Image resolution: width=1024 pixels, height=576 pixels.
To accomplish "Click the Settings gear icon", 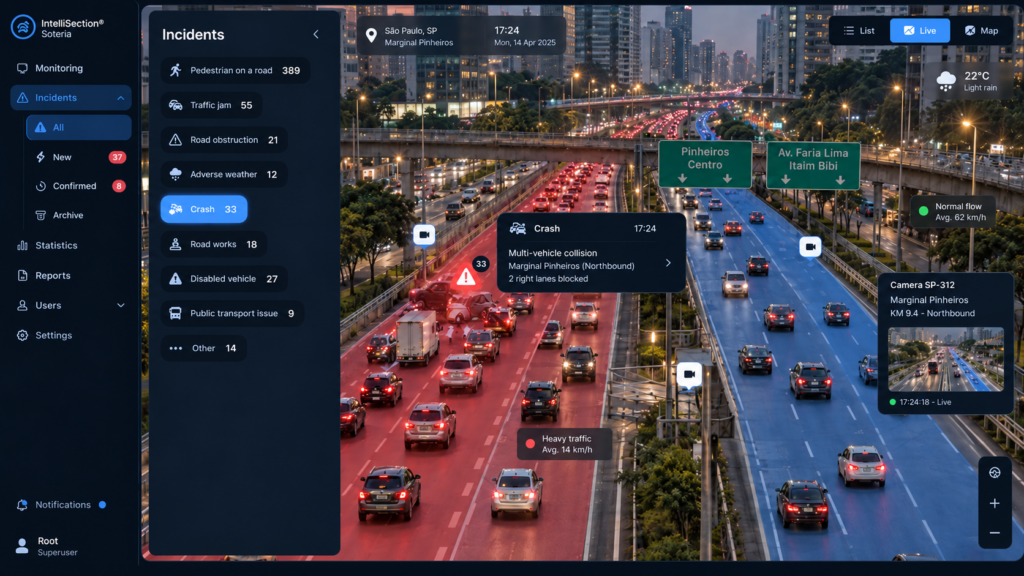I will (22, 336).
